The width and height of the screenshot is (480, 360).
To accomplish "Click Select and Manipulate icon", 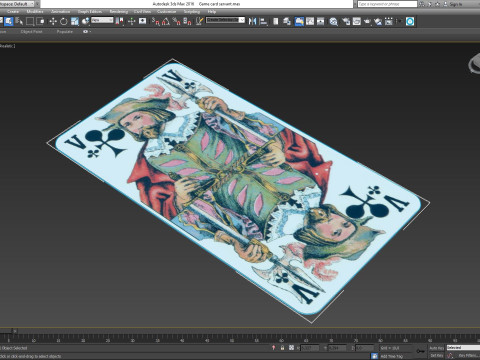I will (132, 22).
